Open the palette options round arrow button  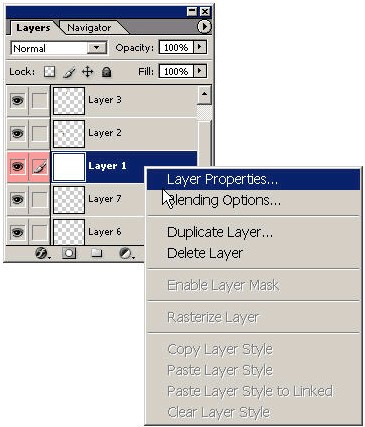pyautogui.click(x=204, y=27)
